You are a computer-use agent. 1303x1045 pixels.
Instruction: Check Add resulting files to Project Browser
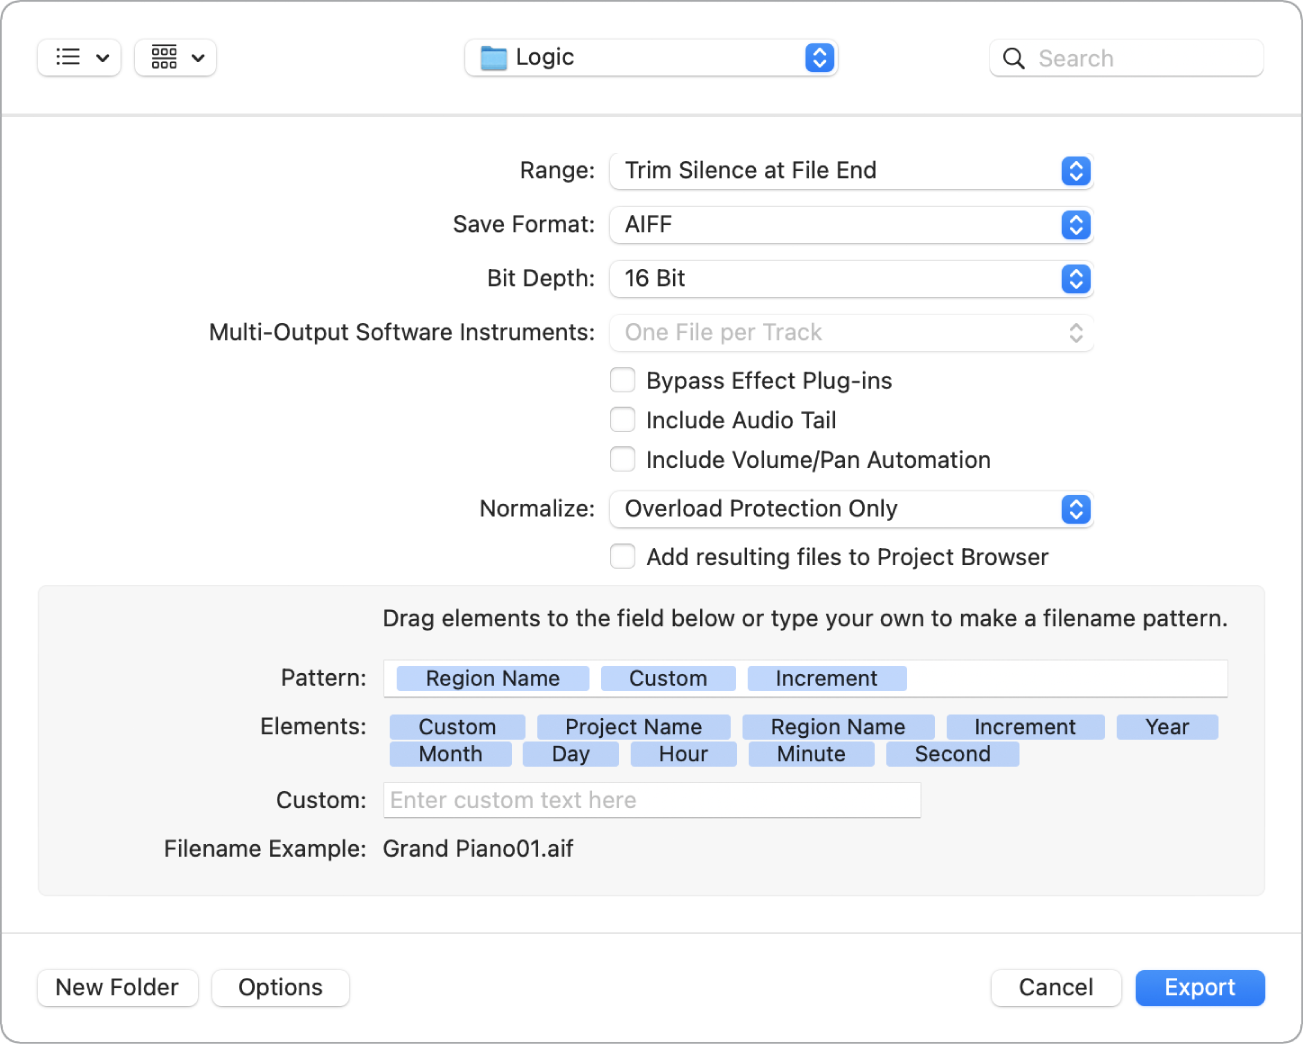tap(623, 557)
